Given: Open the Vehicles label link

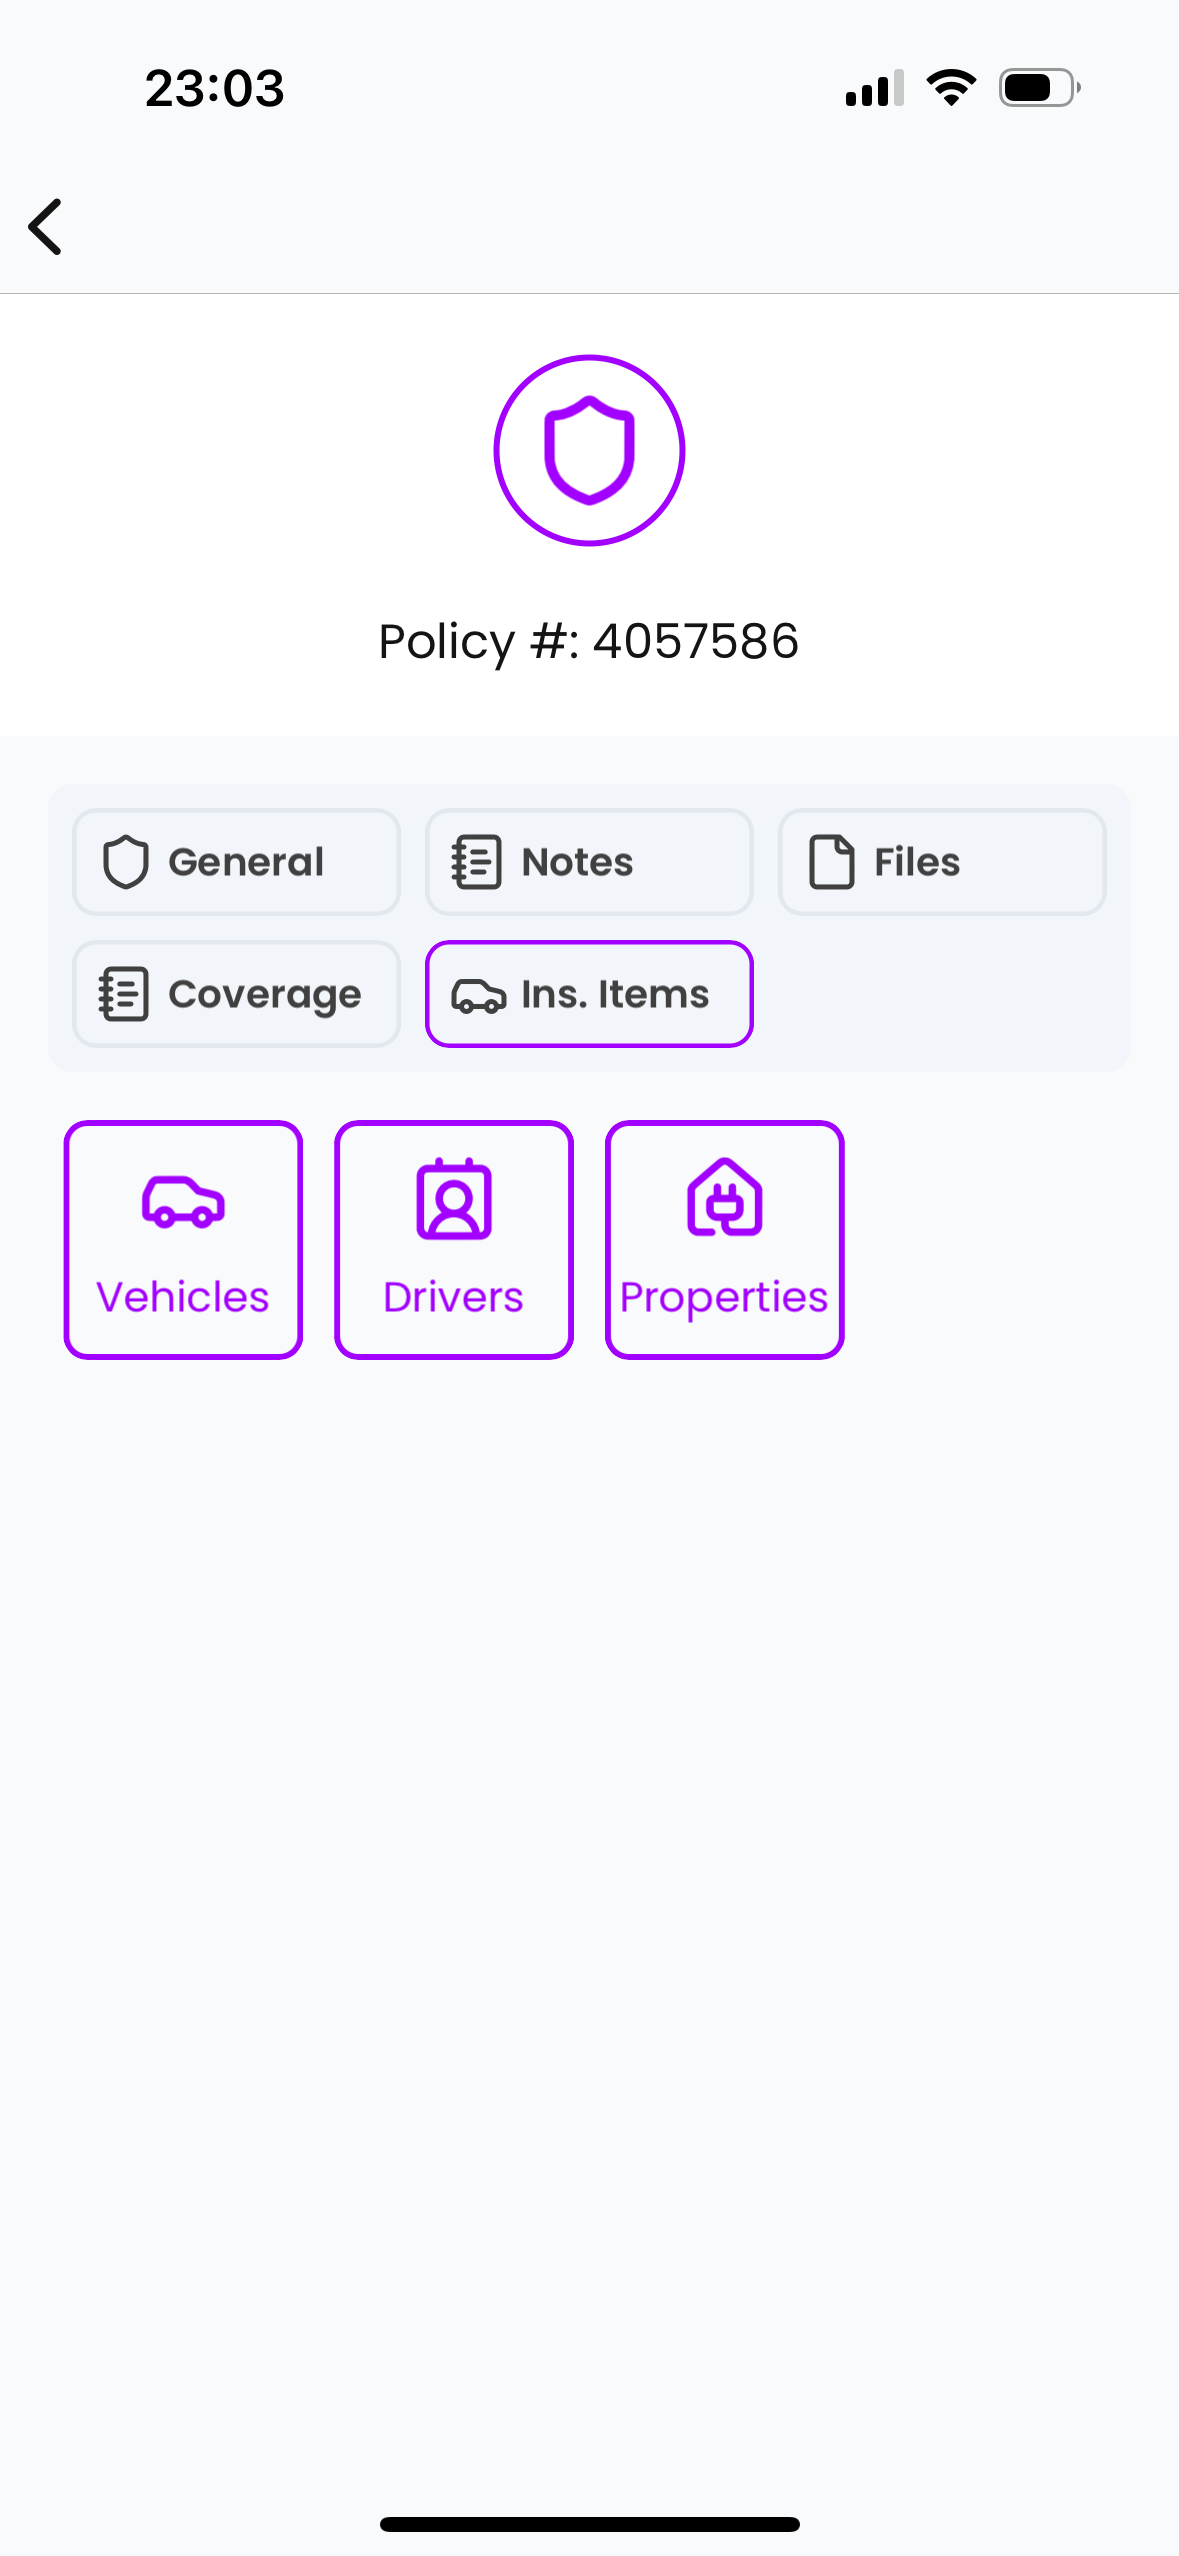Looking at the screenshot, I should [x=183, y=1297].
